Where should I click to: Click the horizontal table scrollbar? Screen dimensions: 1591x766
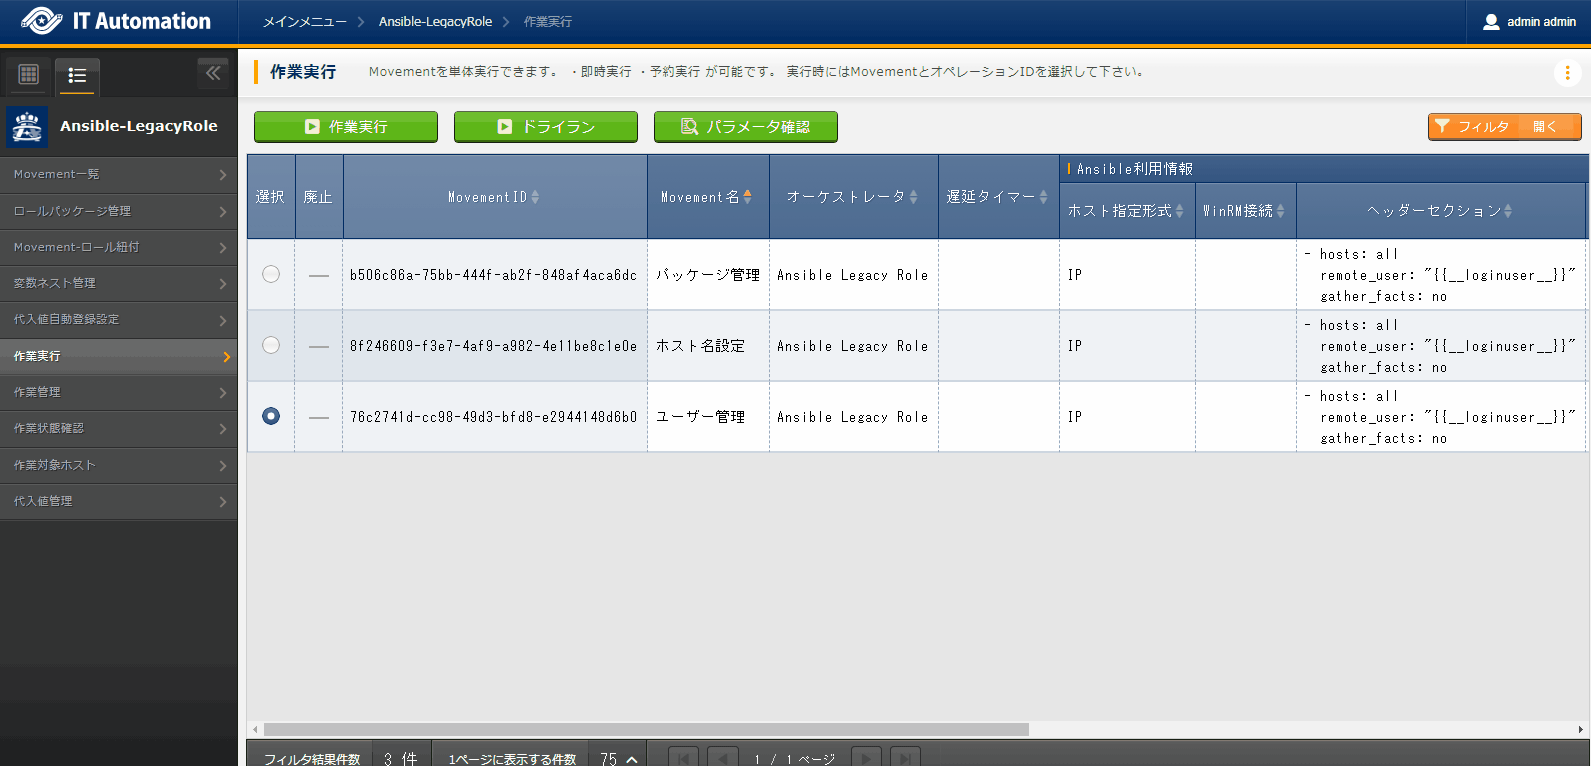coord(646,729)
